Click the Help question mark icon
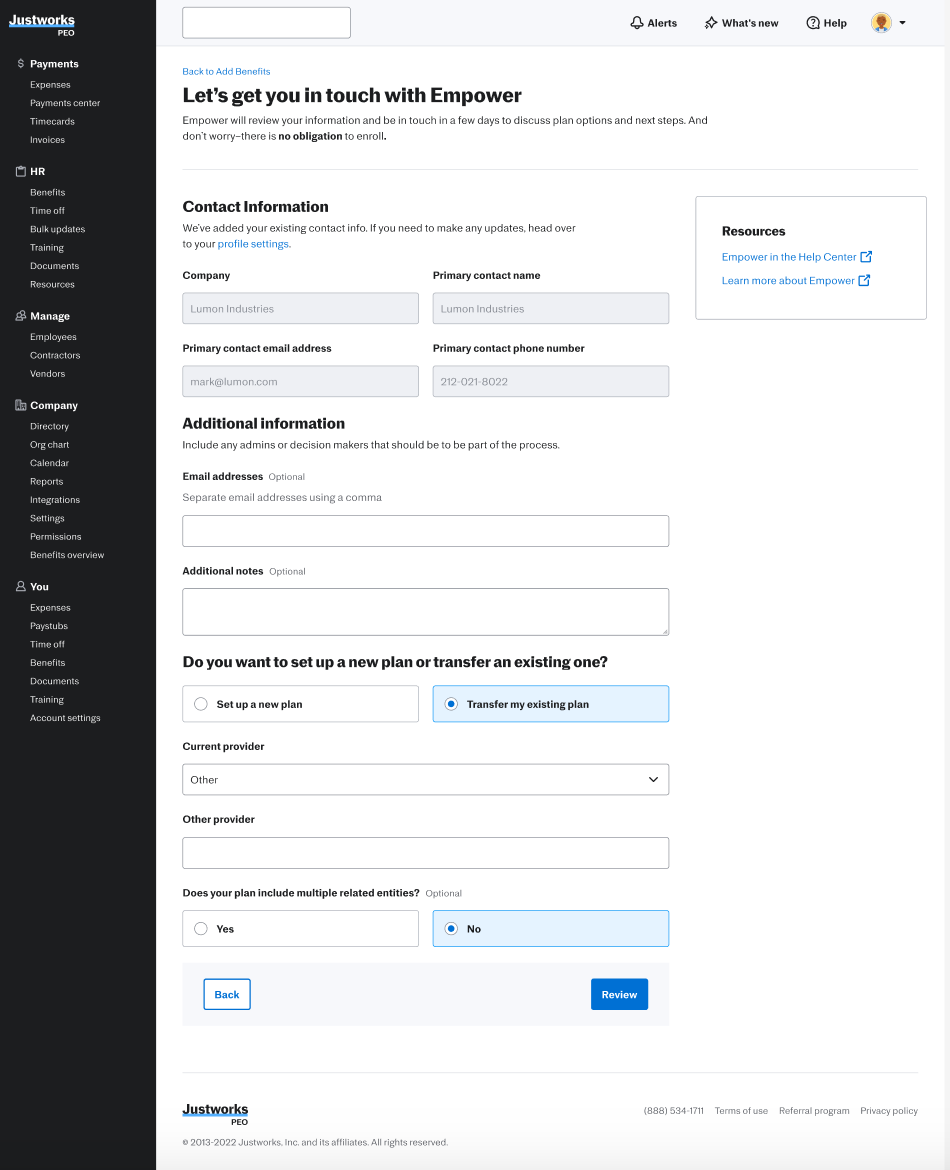 [x=813, y=23]
